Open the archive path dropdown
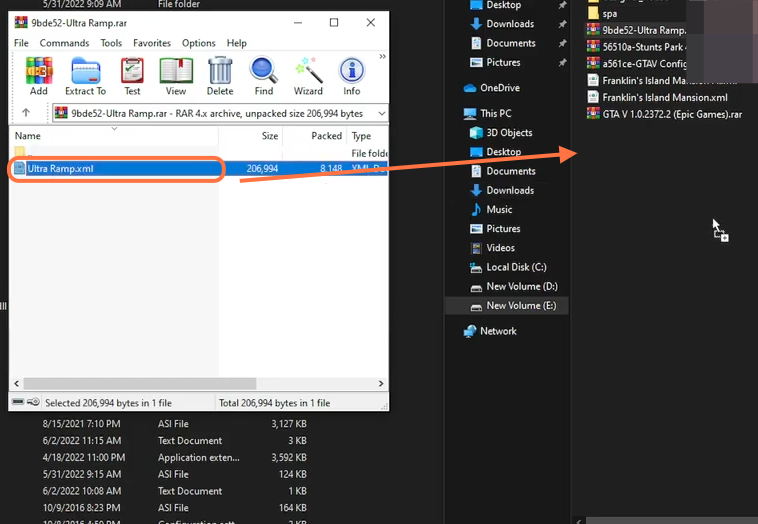The width and height of the screenshot is (758, 524). [x=382, y=114]
